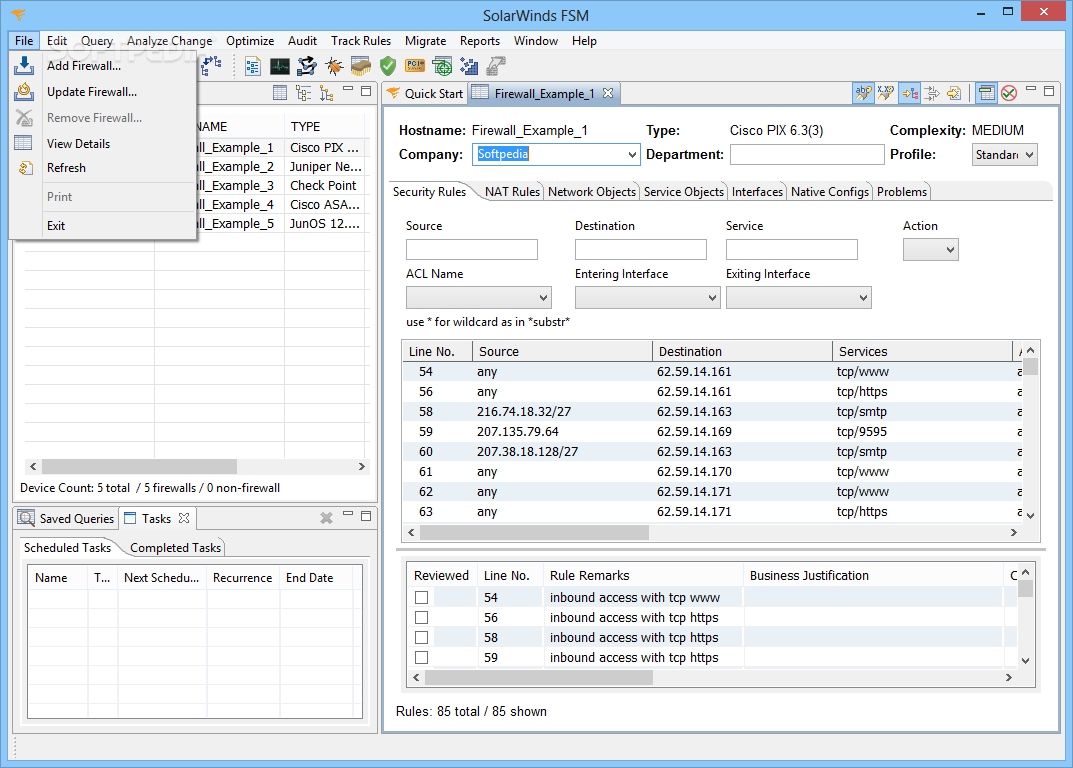The width and height of the screenshot is (1073, 768).
Task: Click the Source filter input field
Action: [x=471, y=250]
